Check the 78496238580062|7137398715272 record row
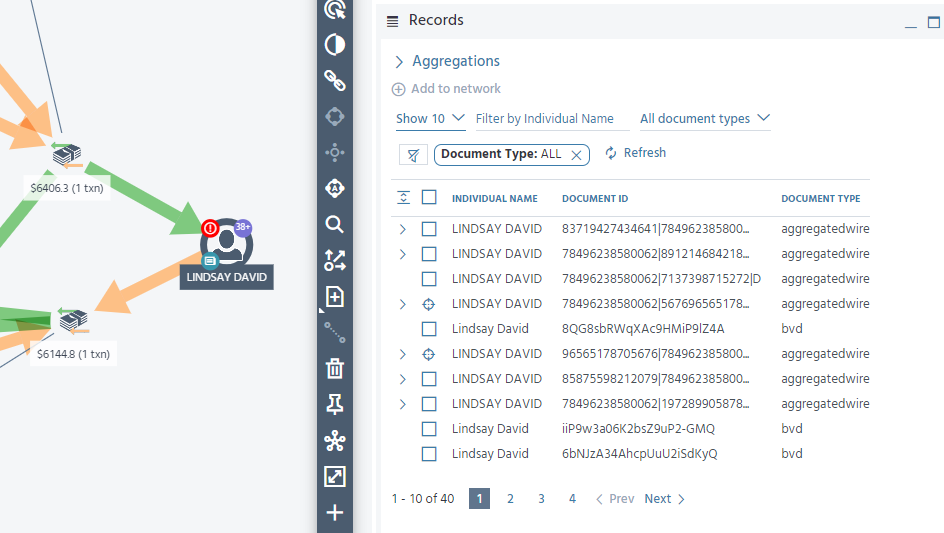 coord(429,279)
